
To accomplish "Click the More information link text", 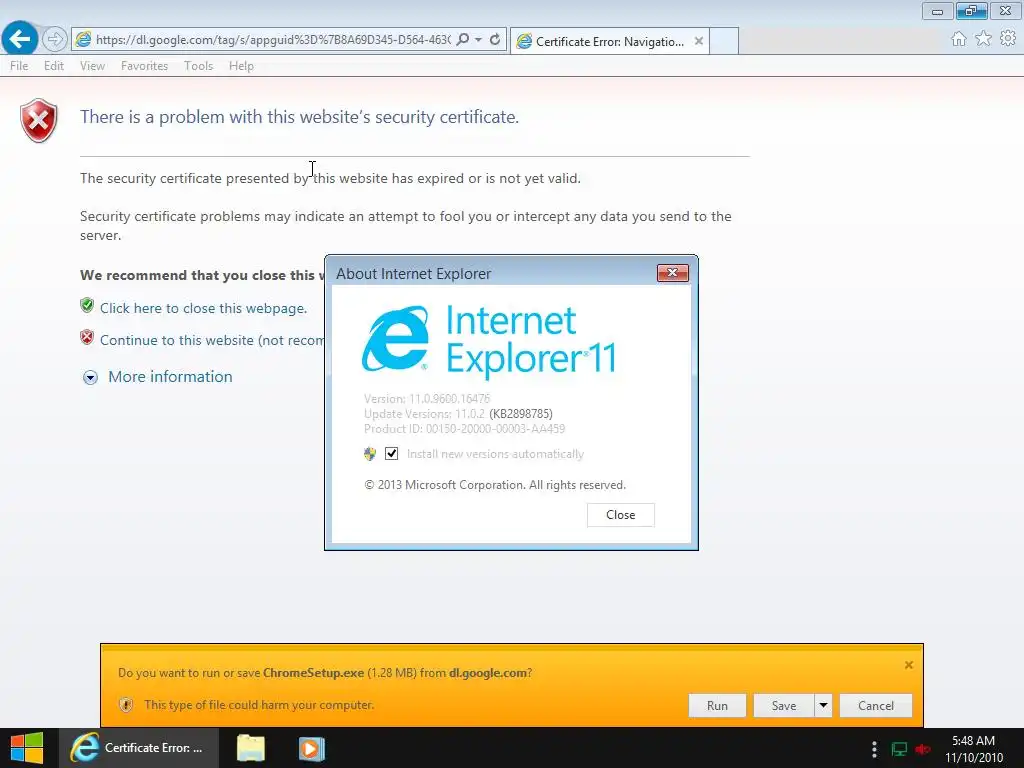I will (x=170, y=377).
